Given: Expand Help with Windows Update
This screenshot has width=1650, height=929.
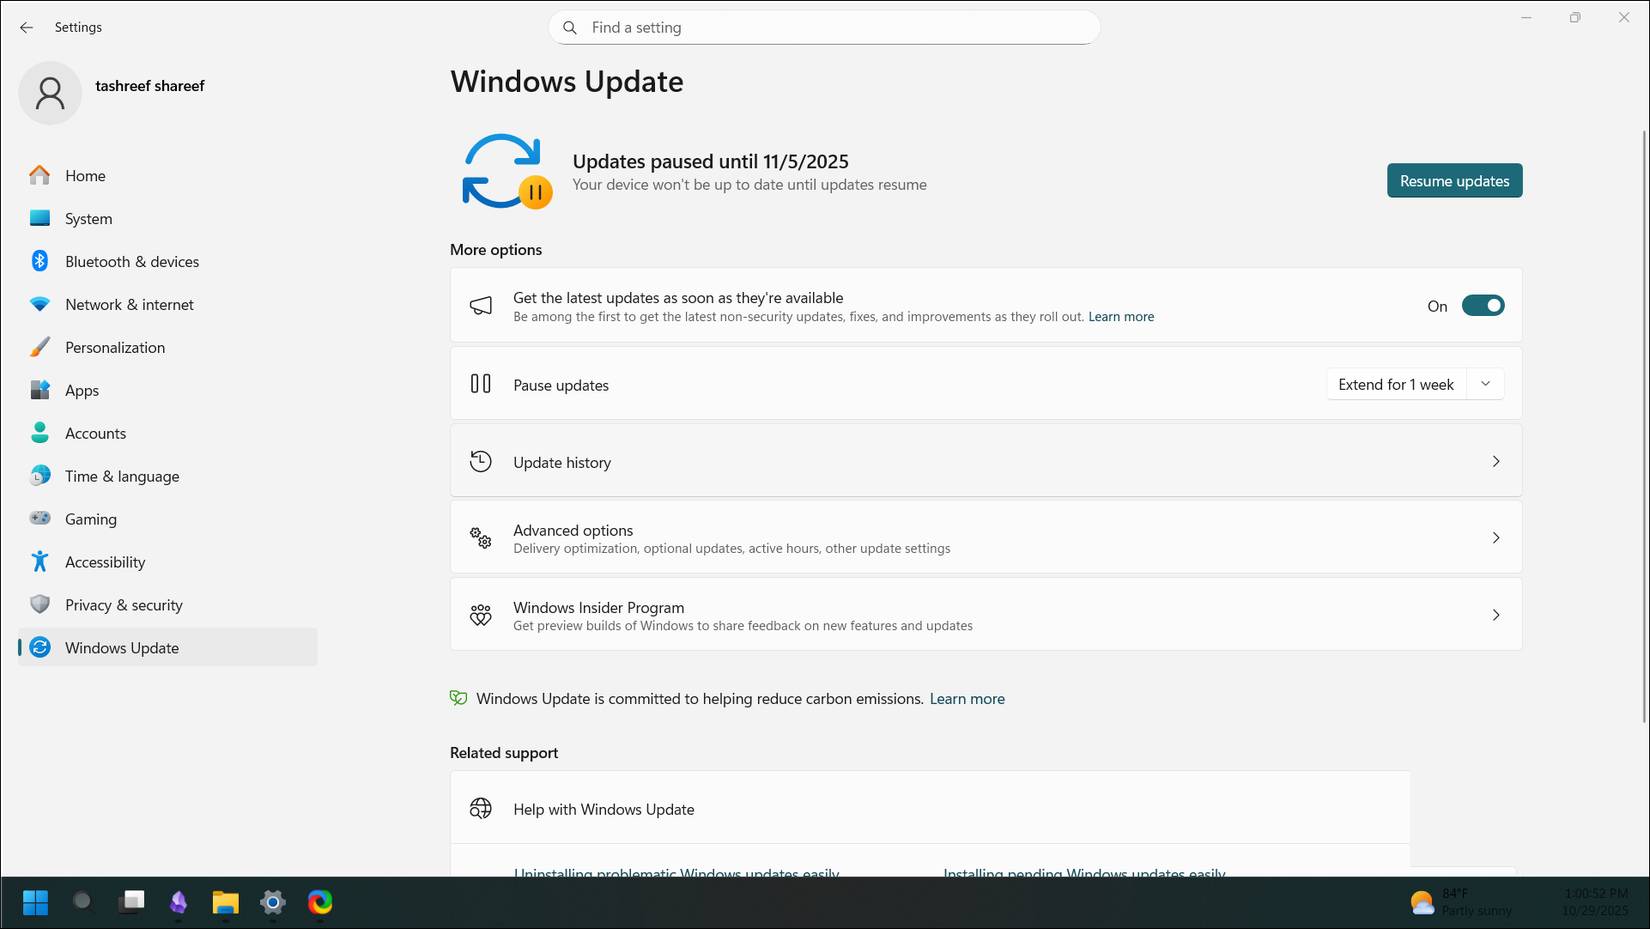Looking at the screenshot, I should 930,808.
